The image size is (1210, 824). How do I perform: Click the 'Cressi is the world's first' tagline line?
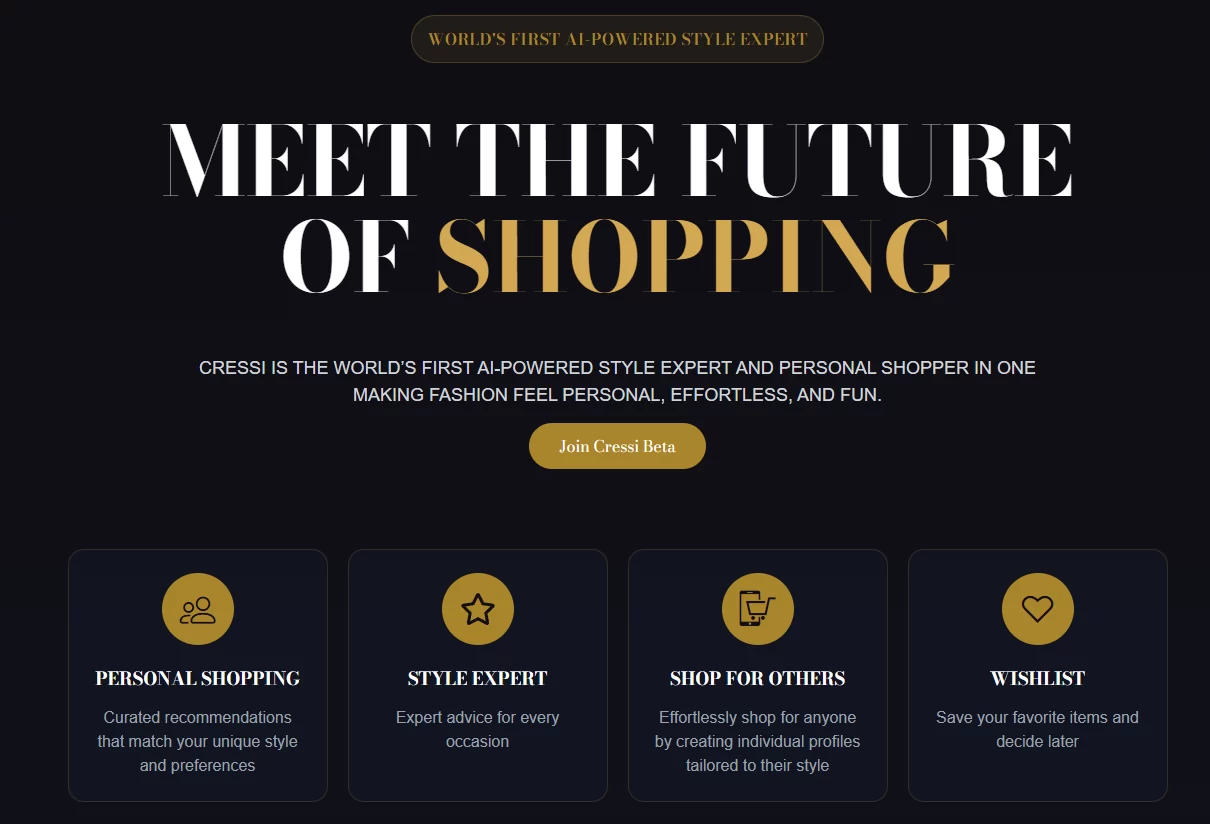tap(617, 368)
